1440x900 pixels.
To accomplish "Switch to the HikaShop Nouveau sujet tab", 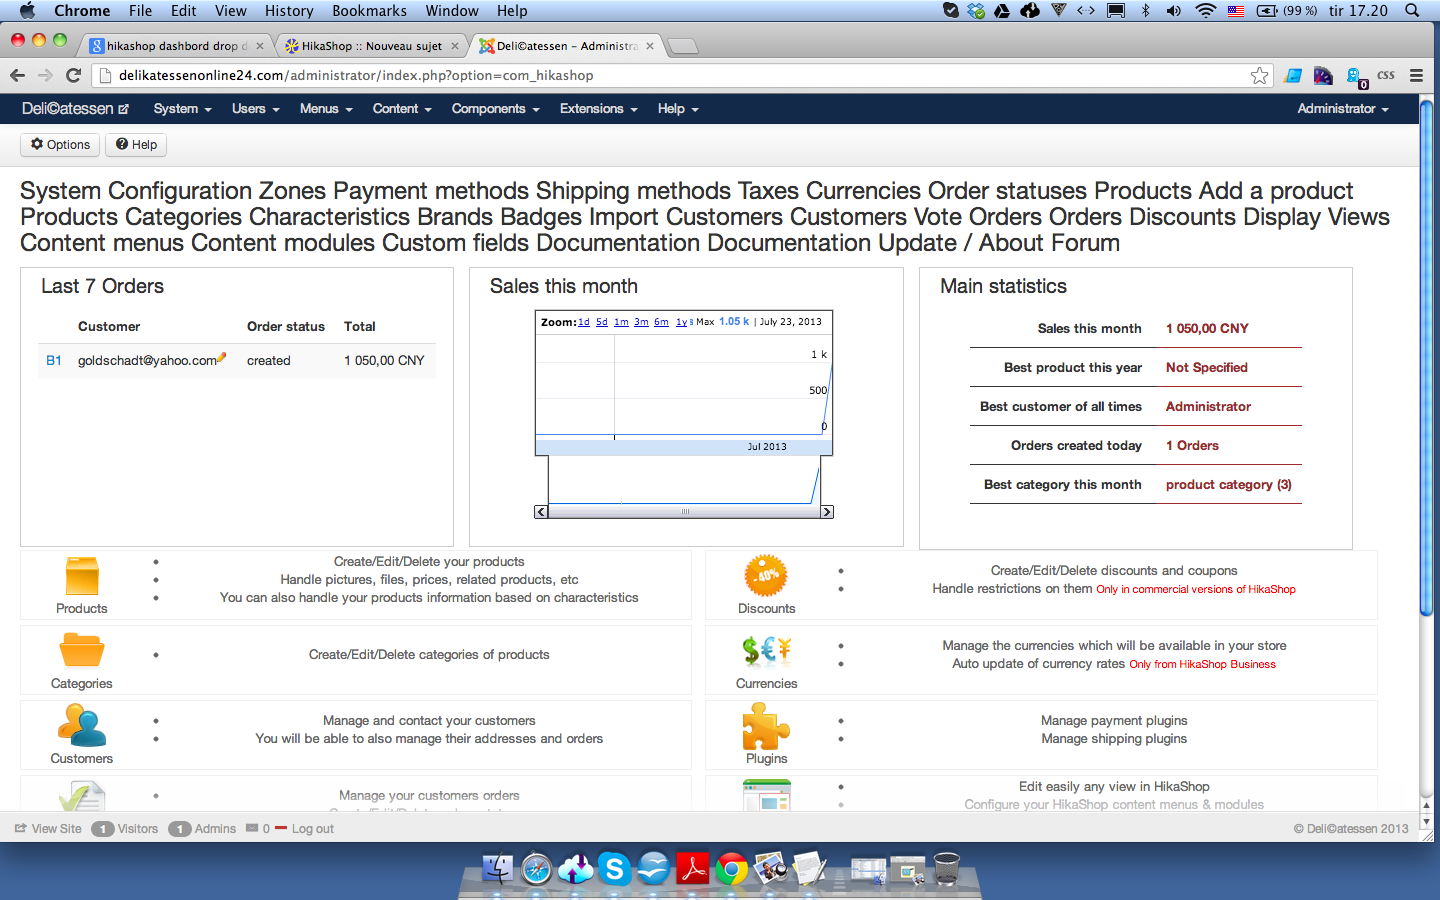I will tap(371, 46).
